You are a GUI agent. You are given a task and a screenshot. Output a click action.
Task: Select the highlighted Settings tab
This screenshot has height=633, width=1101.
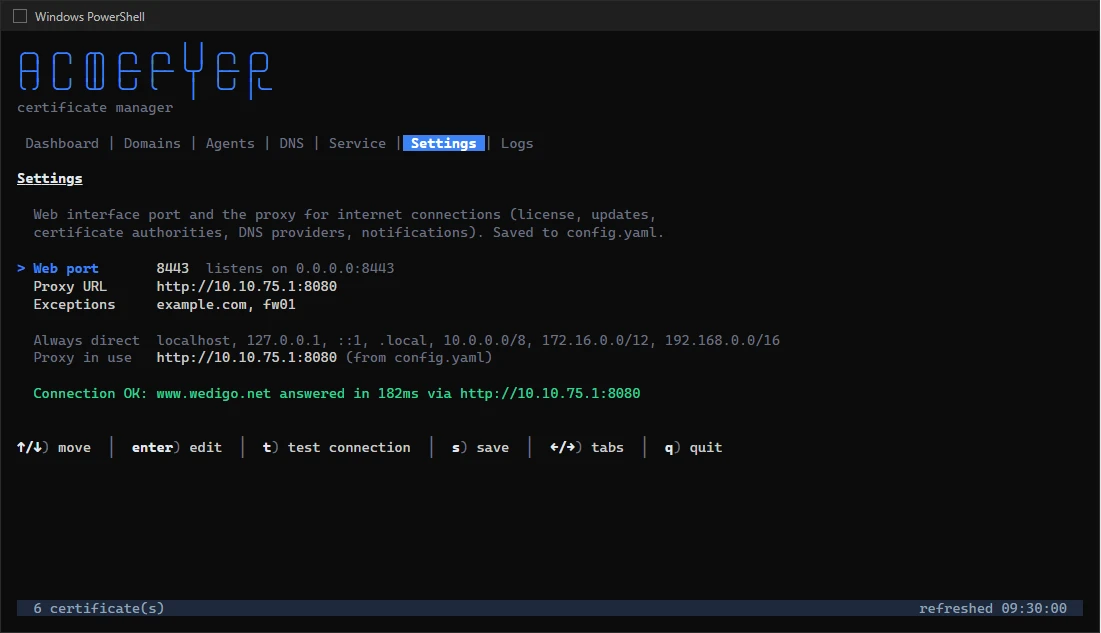(x=444, y=143)
